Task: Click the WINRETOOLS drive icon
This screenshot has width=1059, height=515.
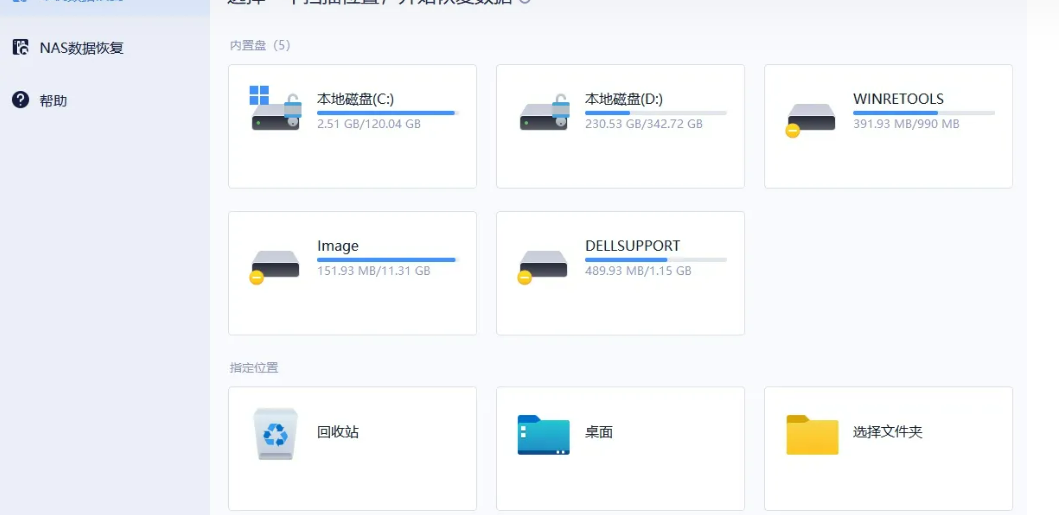Action: point(810,117)
